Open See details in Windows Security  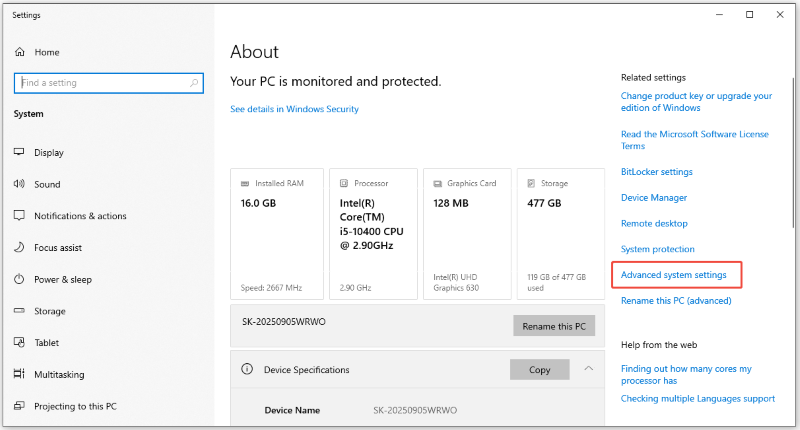pyautogui.click(x=294, y=109)
